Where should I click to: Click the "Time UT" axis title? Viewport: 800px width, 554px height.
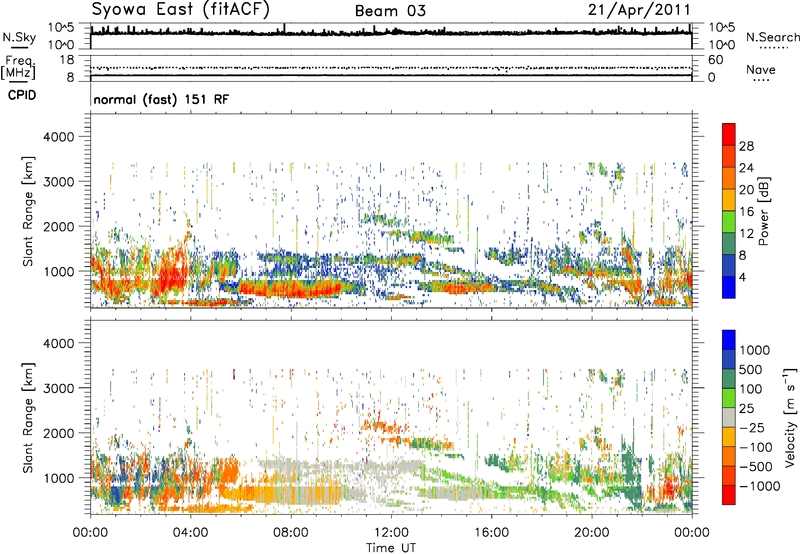(x=391, y=548)
